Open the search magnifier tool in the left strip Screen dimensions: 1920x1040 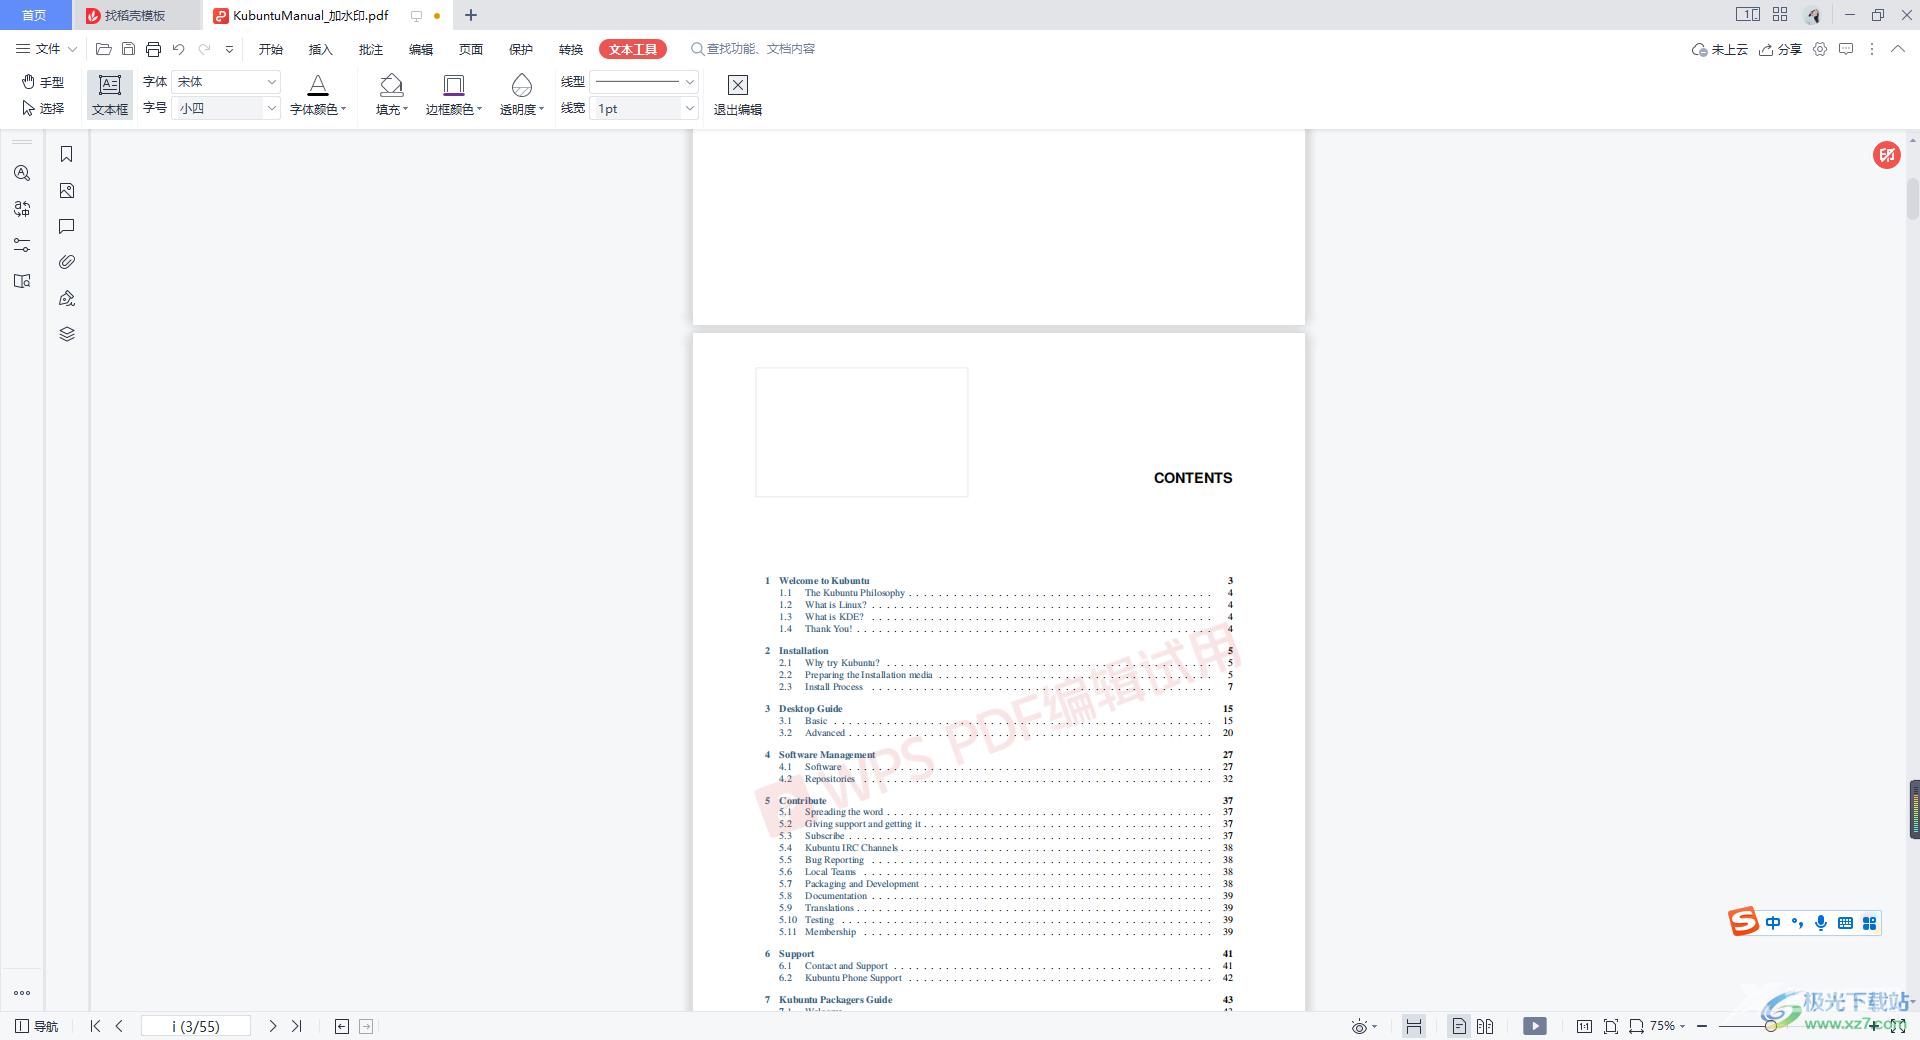pyautogui.click(x=22, y=173)
